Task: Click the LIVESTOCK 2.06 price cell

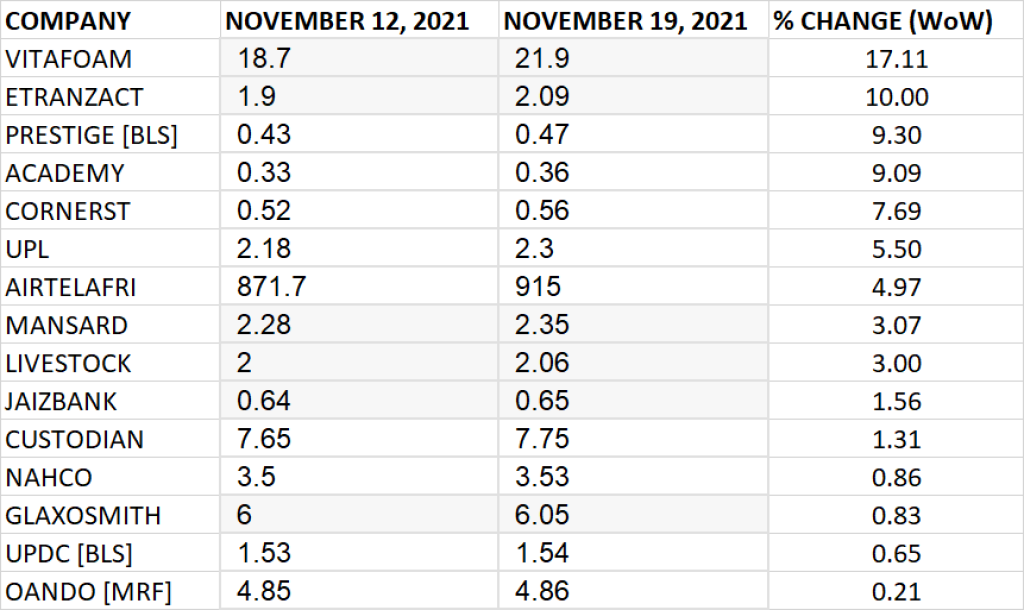Action: (633, 362)
